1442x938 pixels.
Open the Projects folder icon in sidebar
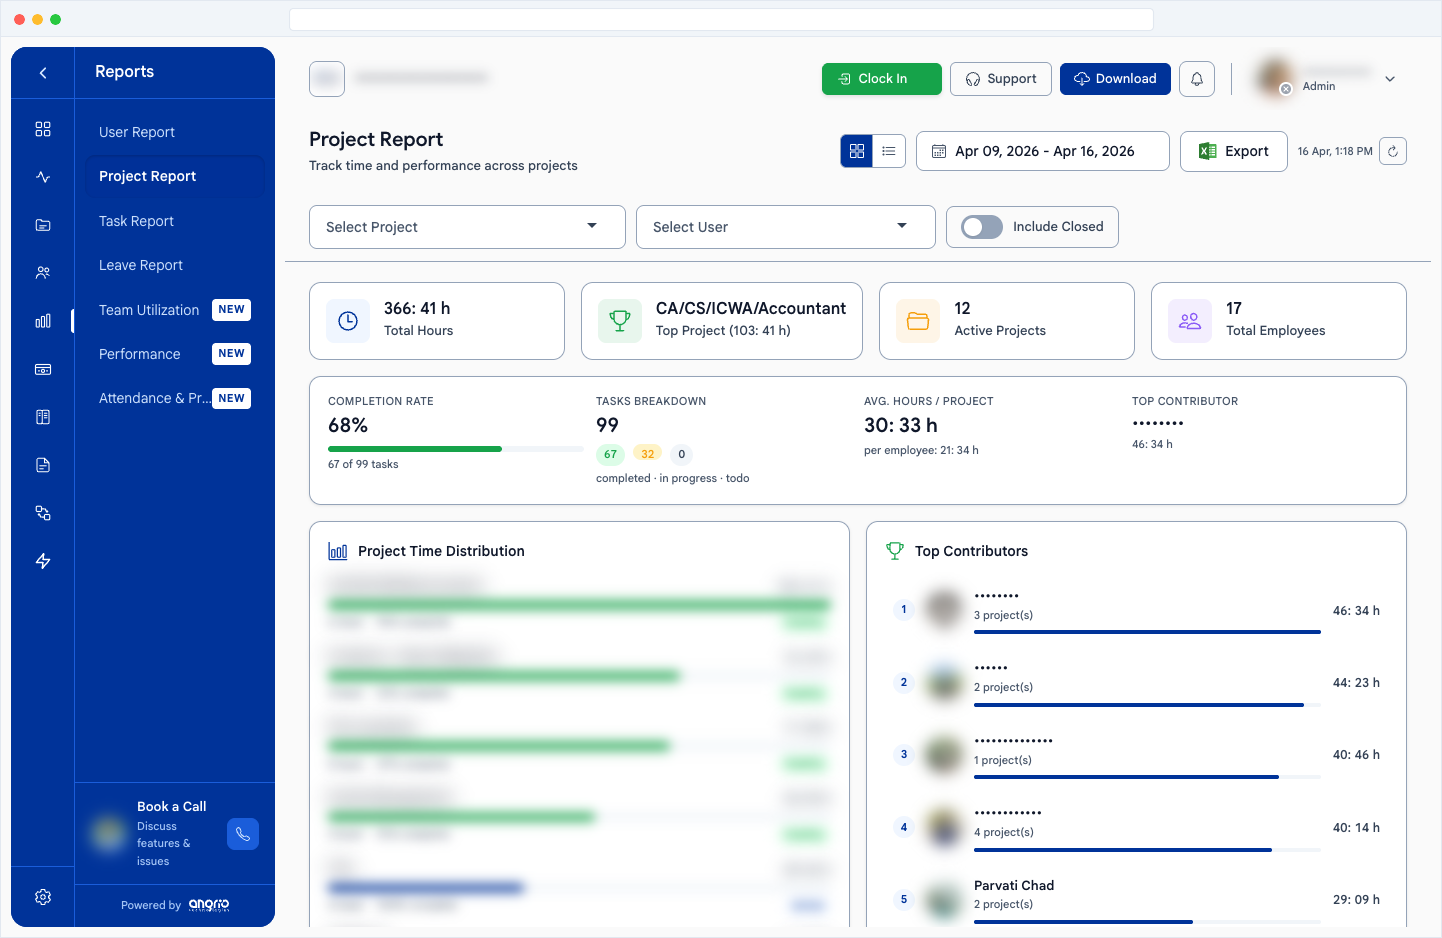42,224
